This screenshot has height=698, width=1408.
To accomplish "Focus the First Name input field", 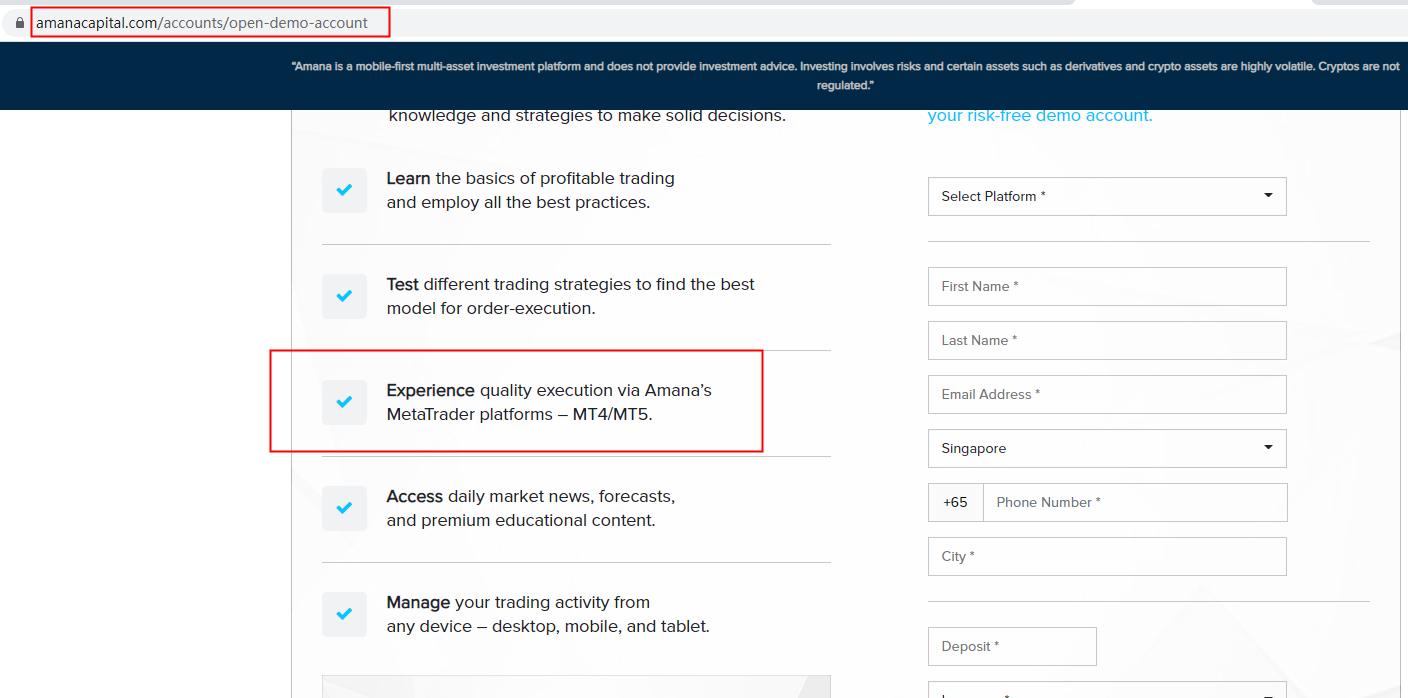I will tap(1106, 286).
